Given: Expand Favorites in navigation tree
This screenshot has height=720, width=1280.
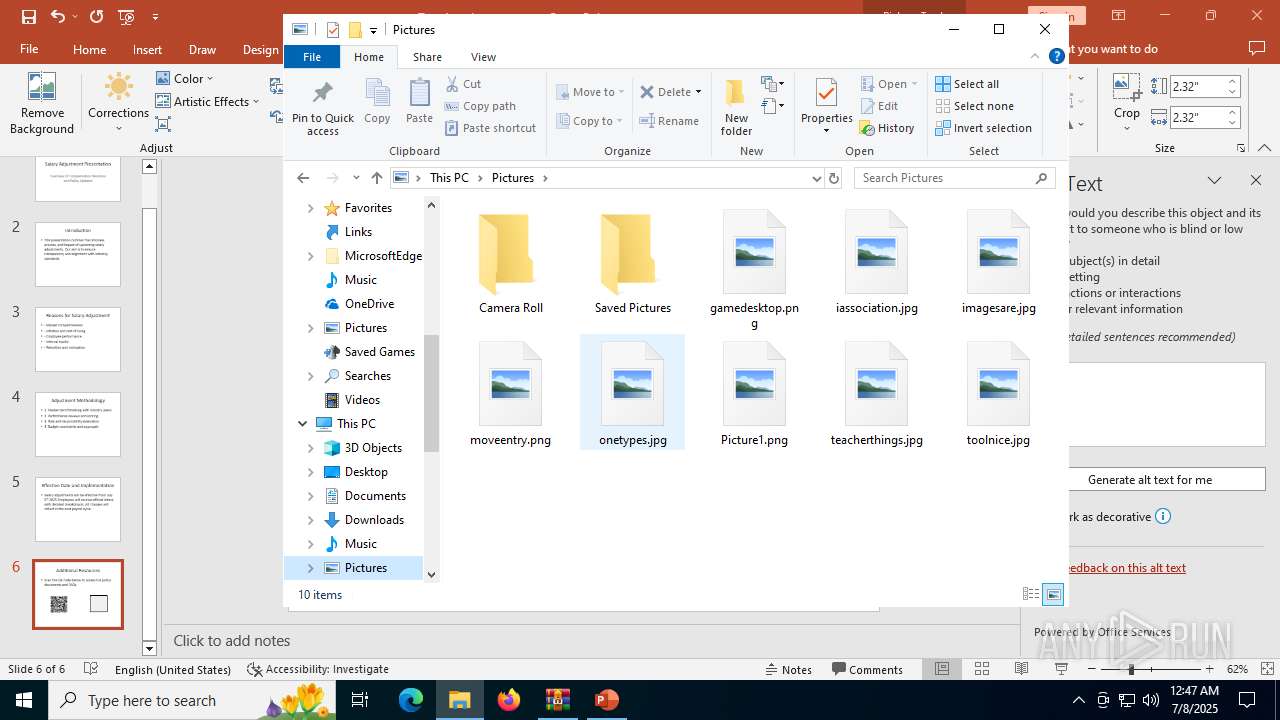Looking at the screenshot, I should coord(311,208).
